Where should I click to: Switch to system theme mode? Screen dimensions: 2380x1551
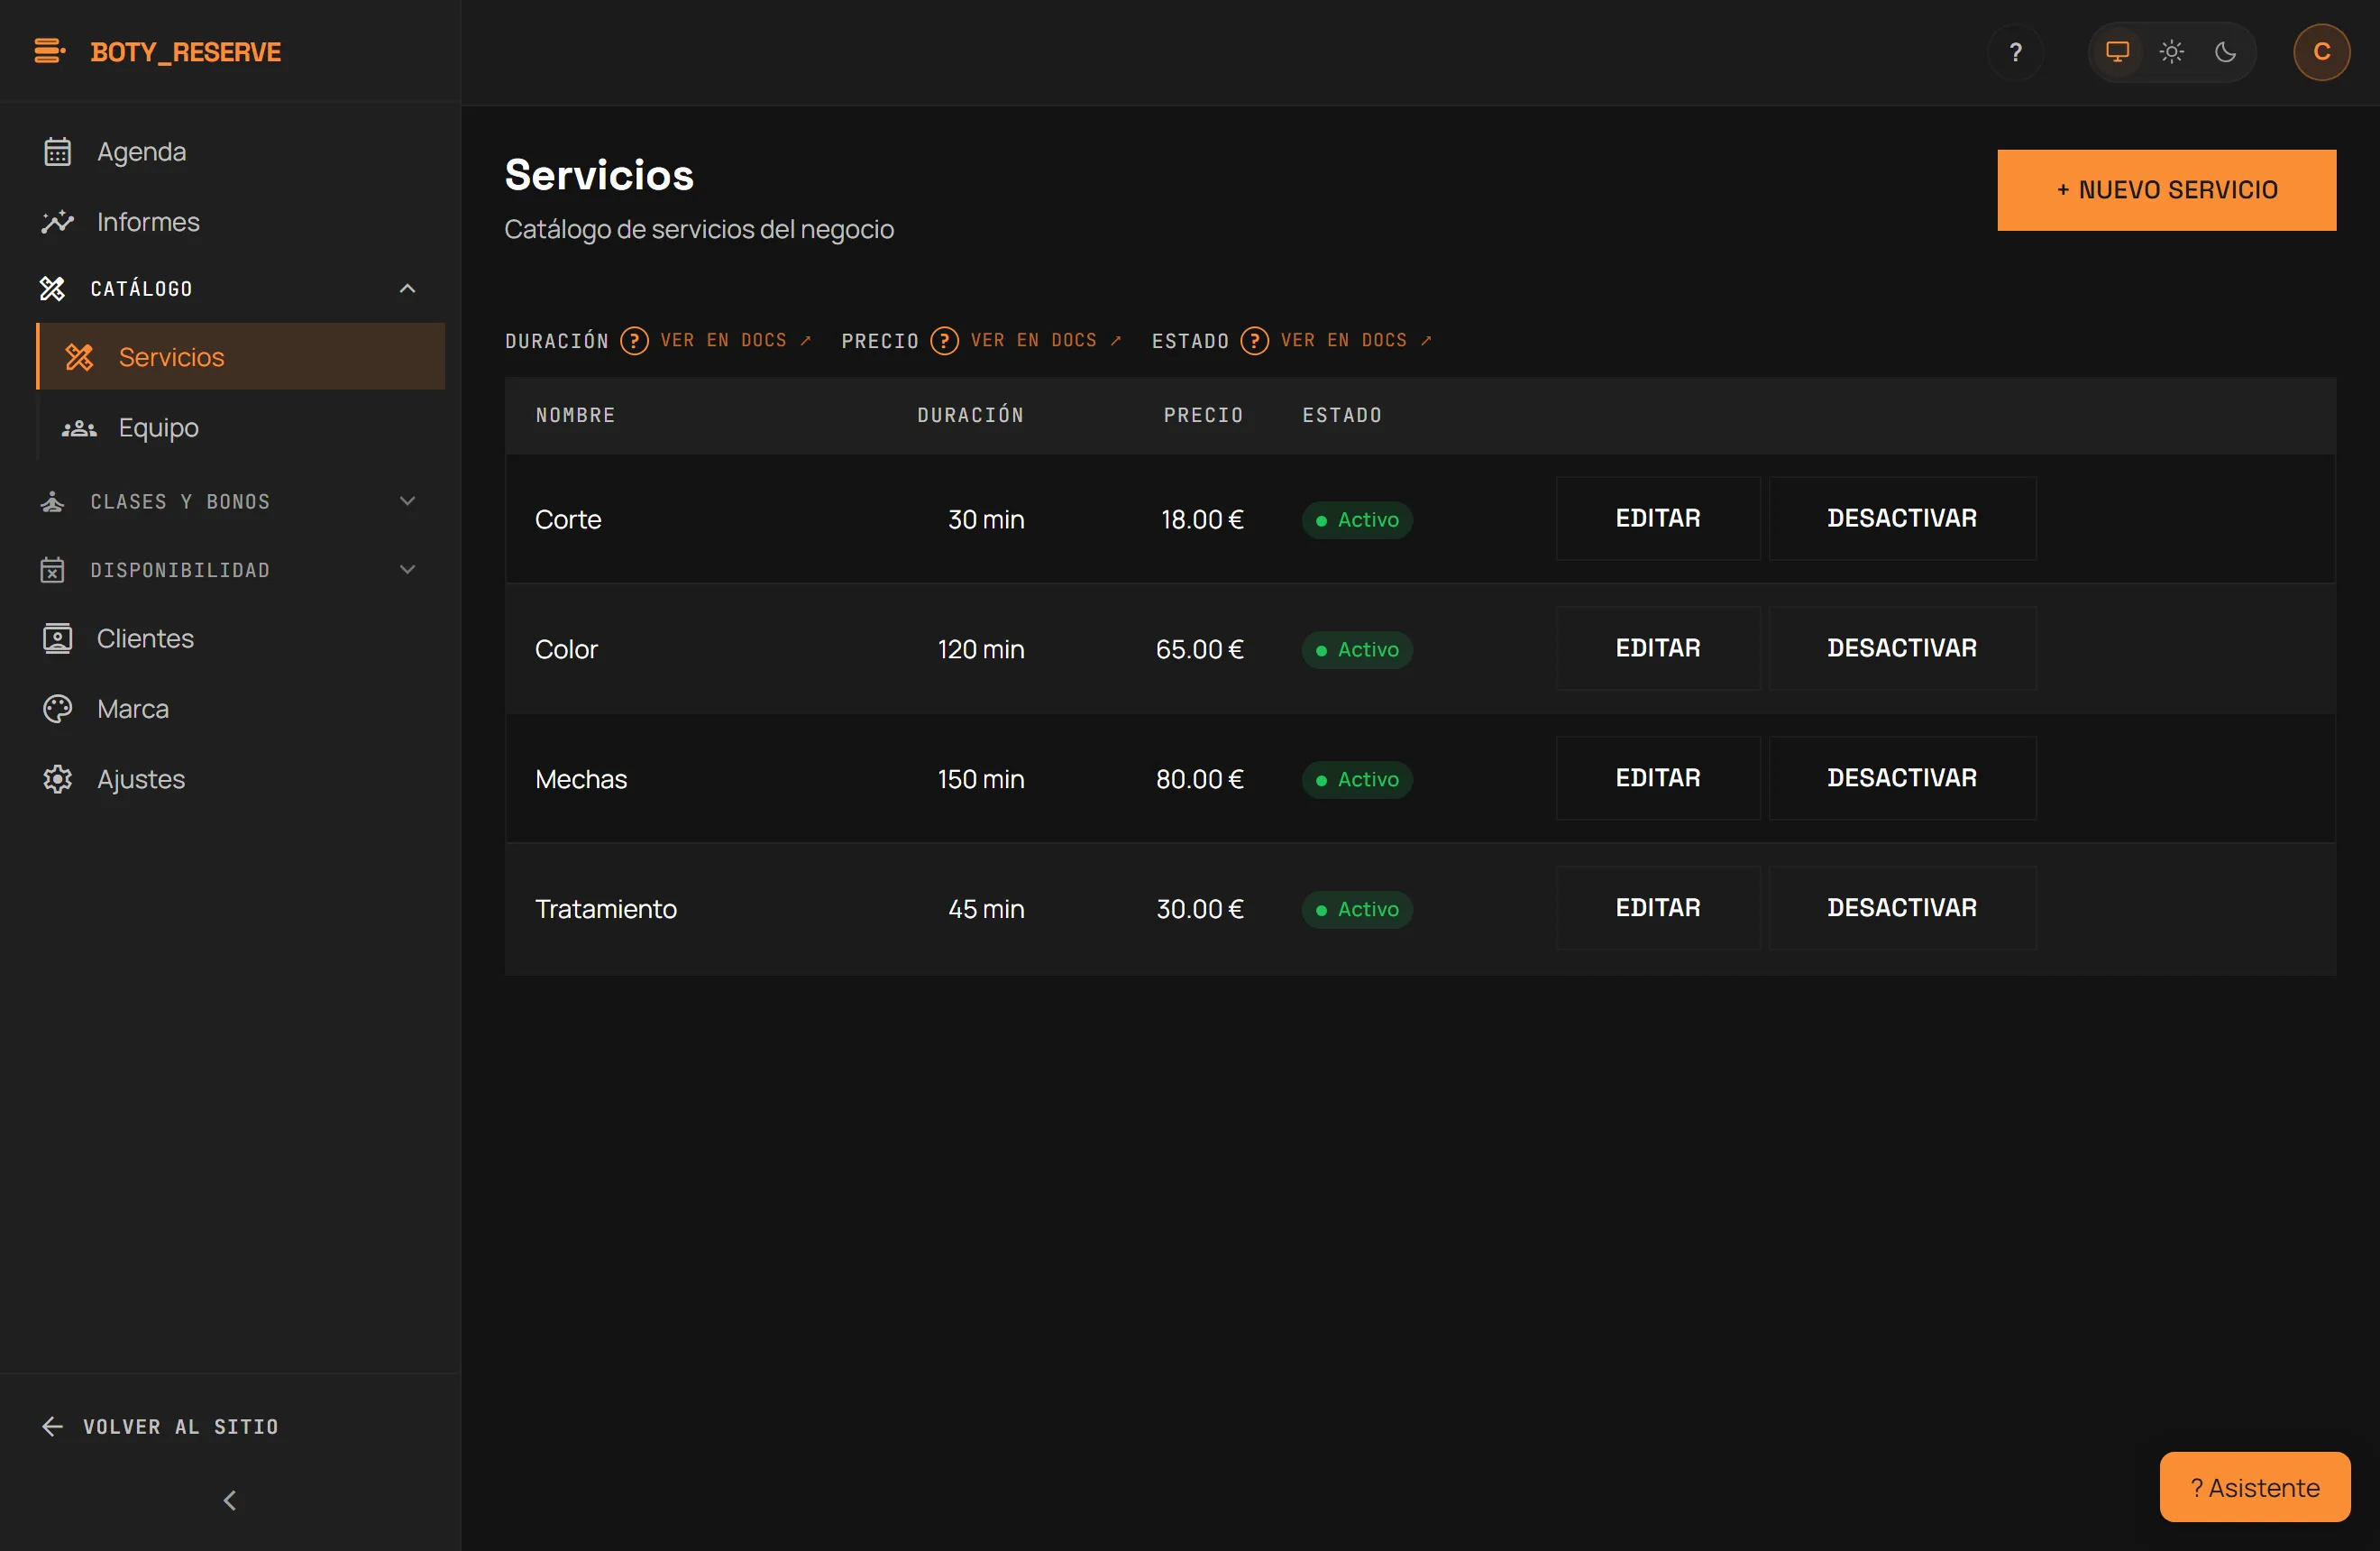coord(2117,52)
